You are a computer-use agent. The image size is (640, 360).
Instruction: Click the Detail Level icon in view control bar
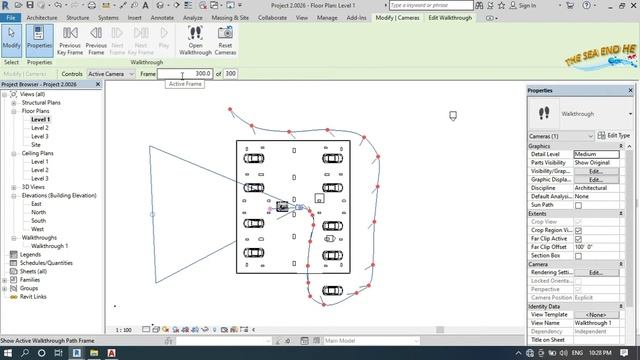[146, 329]
